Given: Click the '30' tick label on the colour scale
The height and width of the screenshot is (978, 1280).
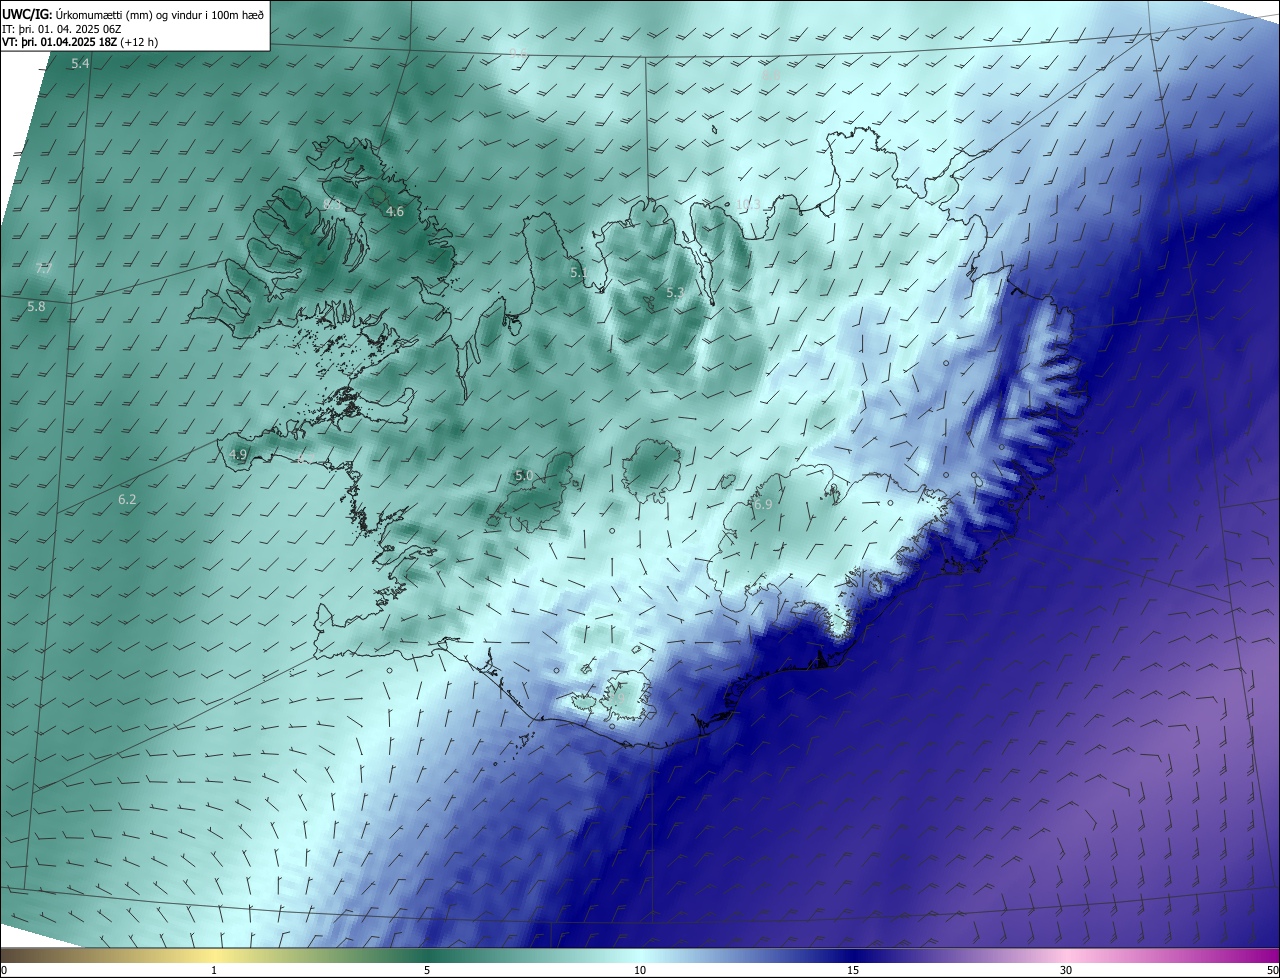Looking at the screenshot, I should [1066, 971].
